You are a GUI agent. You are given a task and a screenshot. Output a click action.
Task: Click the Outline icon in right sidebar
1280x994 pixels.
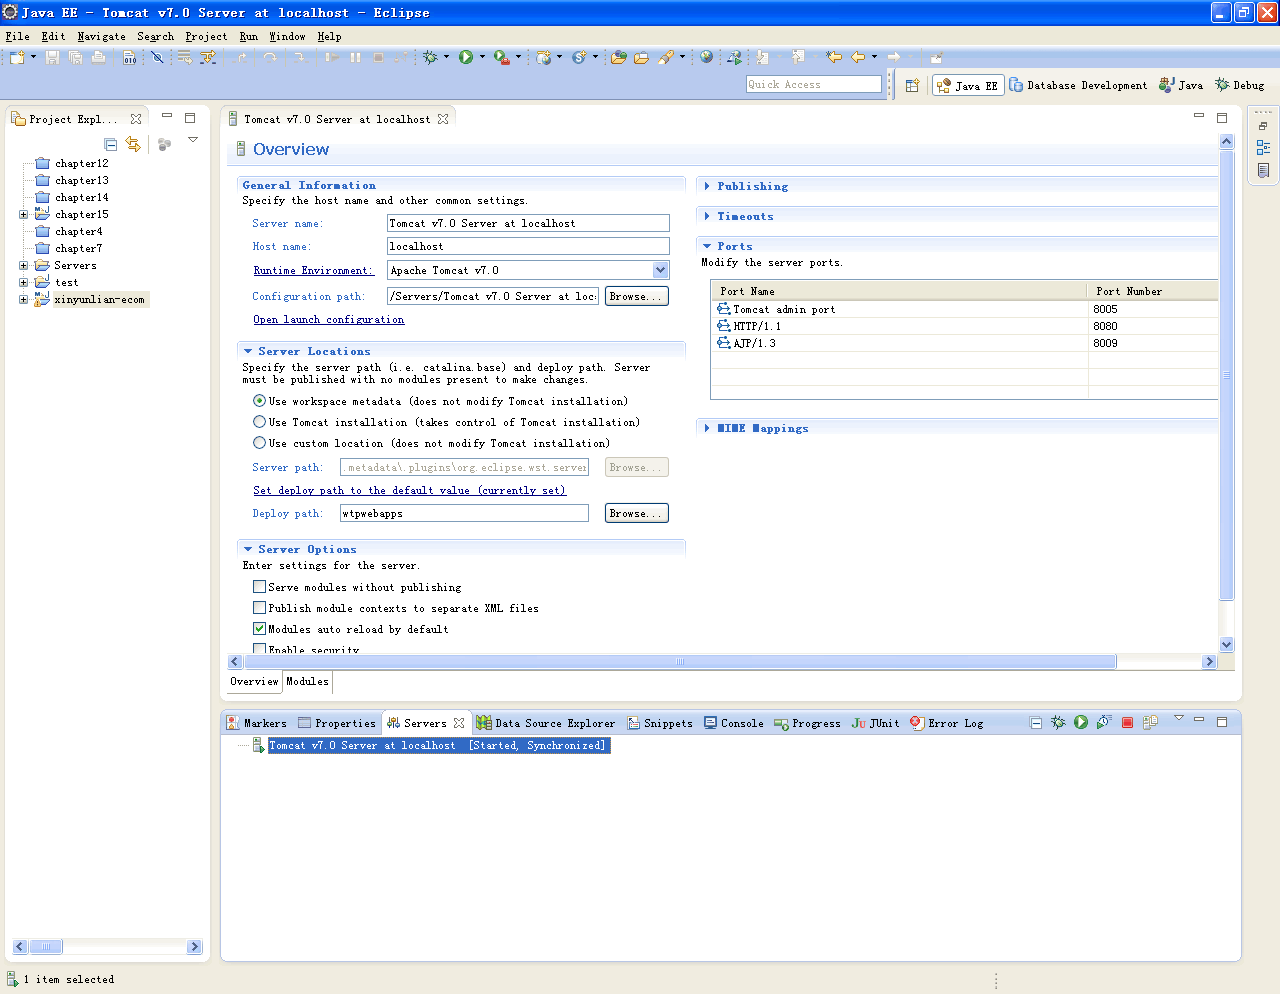[x=1263, y=148]
